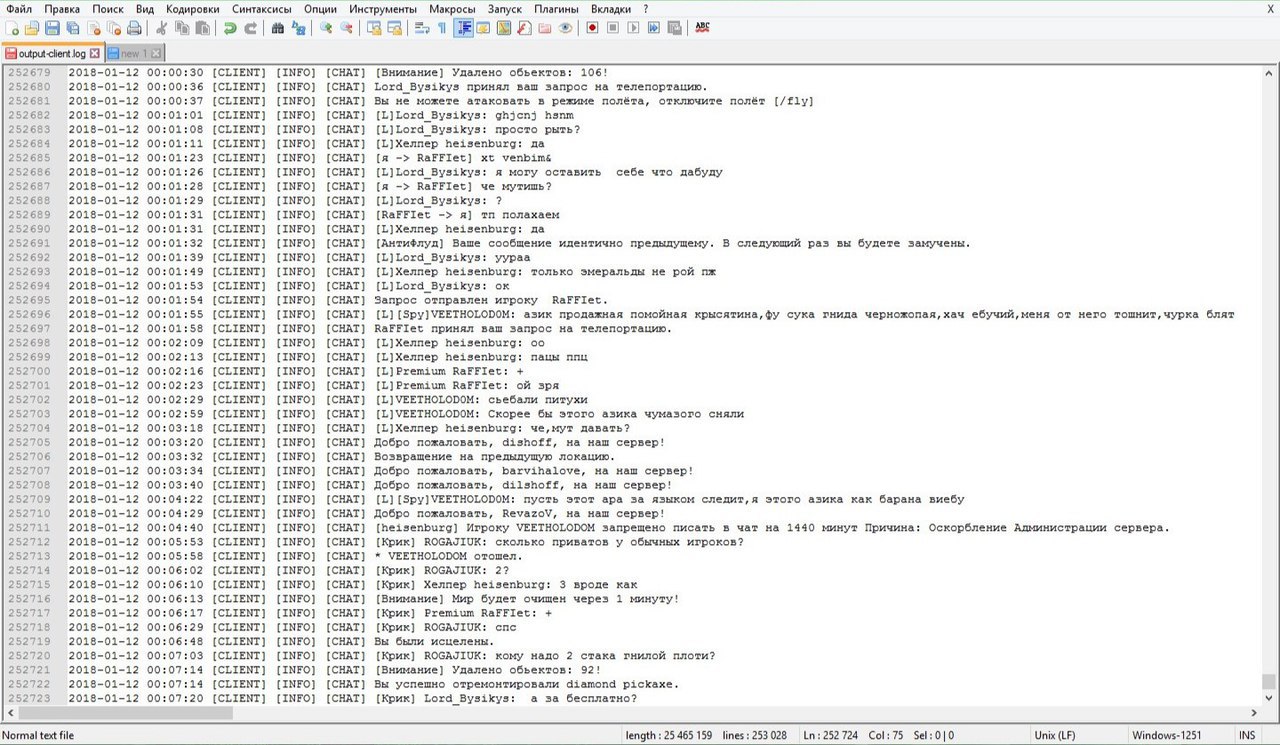Switch to the new 1 tab
Screen dimensions: 1280x745
[134, 53]
